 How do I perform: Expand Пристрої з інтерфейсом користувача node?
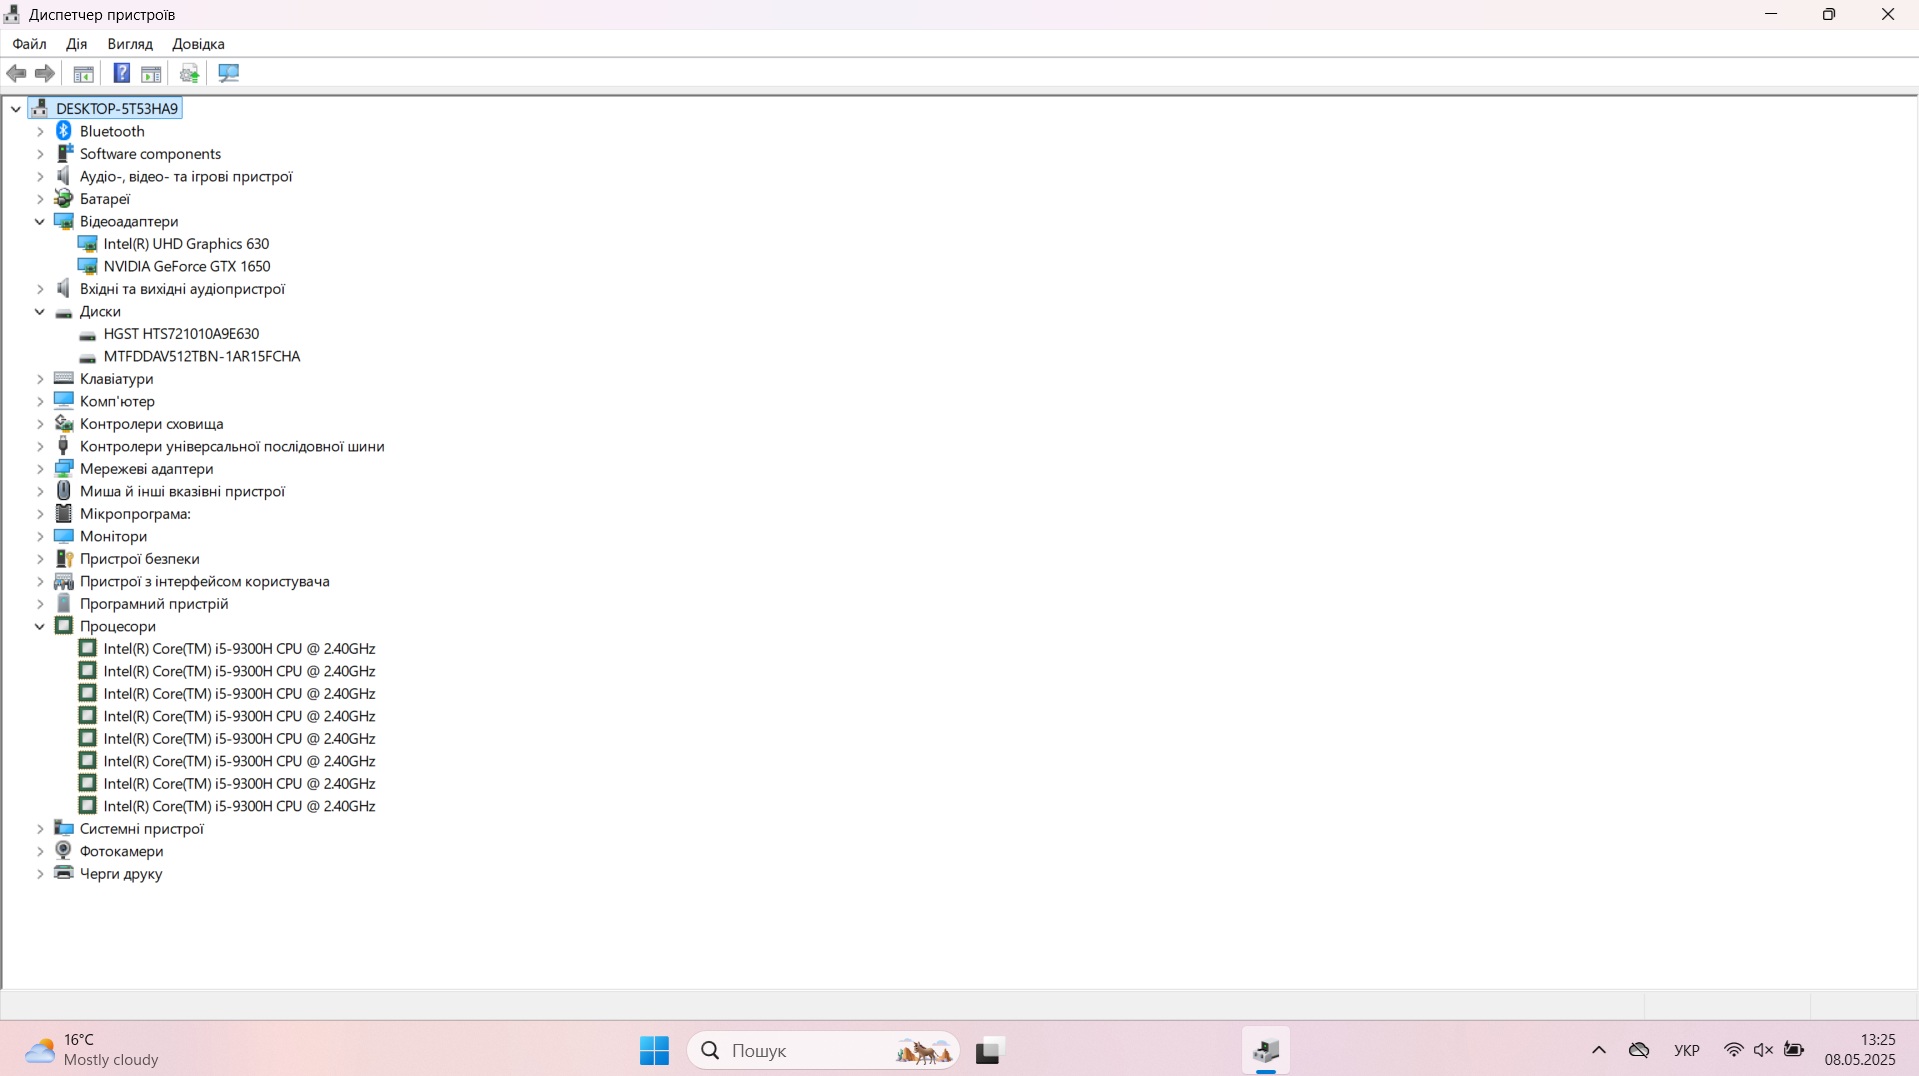coord(40,582)
